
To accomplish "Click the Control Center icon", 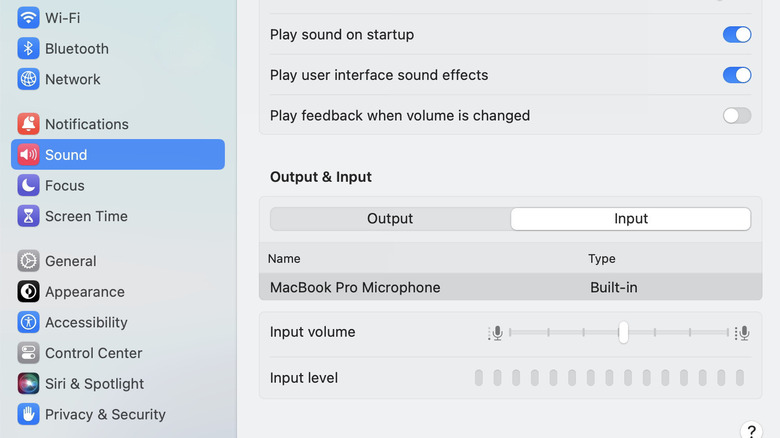I will [x=28, y=353].
